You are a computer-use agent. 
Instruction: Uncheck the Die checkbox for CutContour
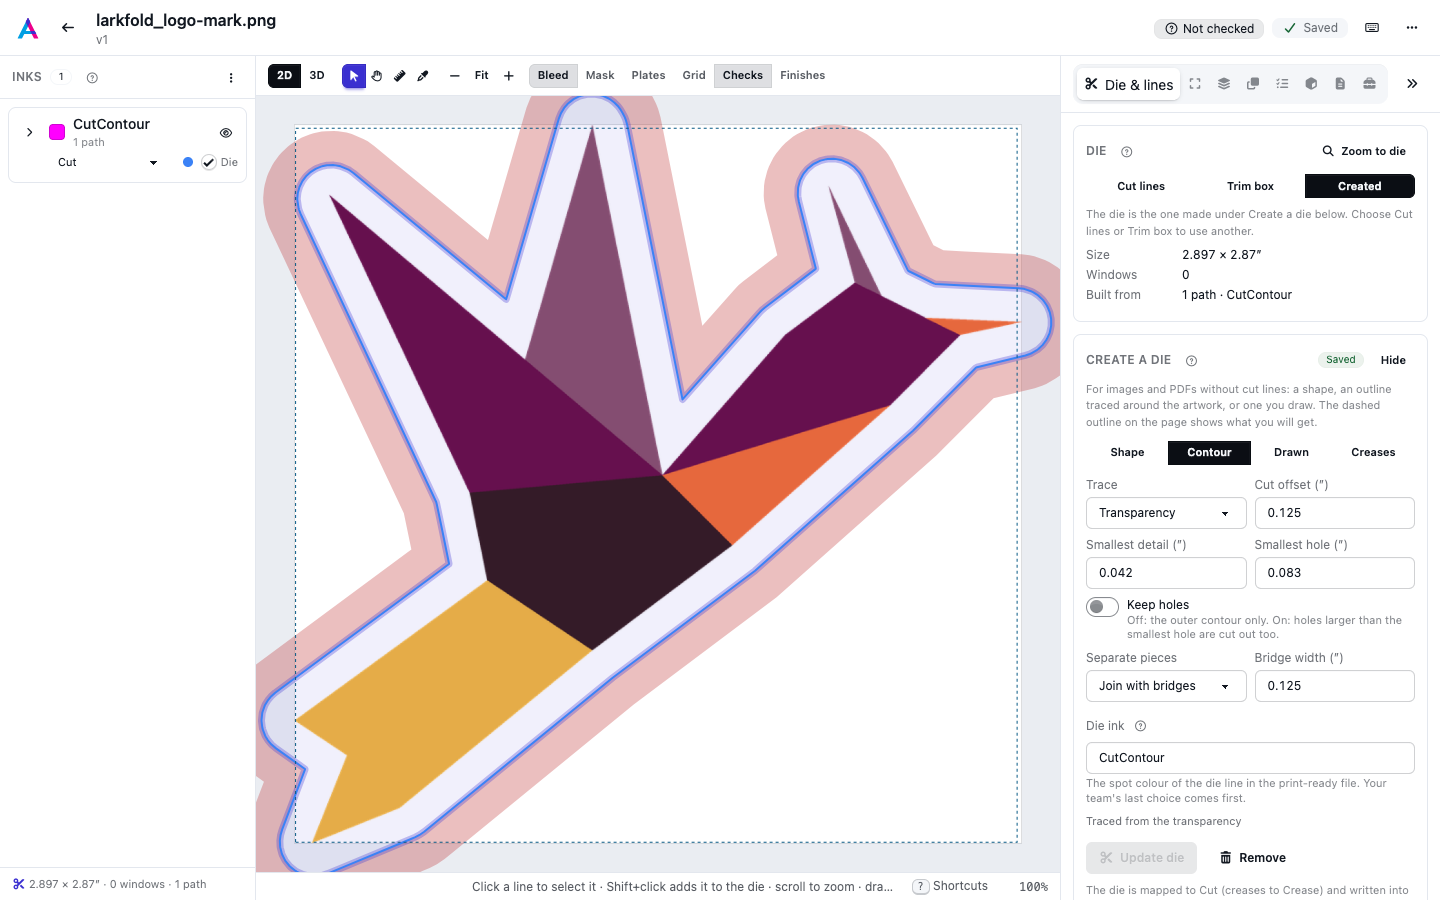coord(209,163)
